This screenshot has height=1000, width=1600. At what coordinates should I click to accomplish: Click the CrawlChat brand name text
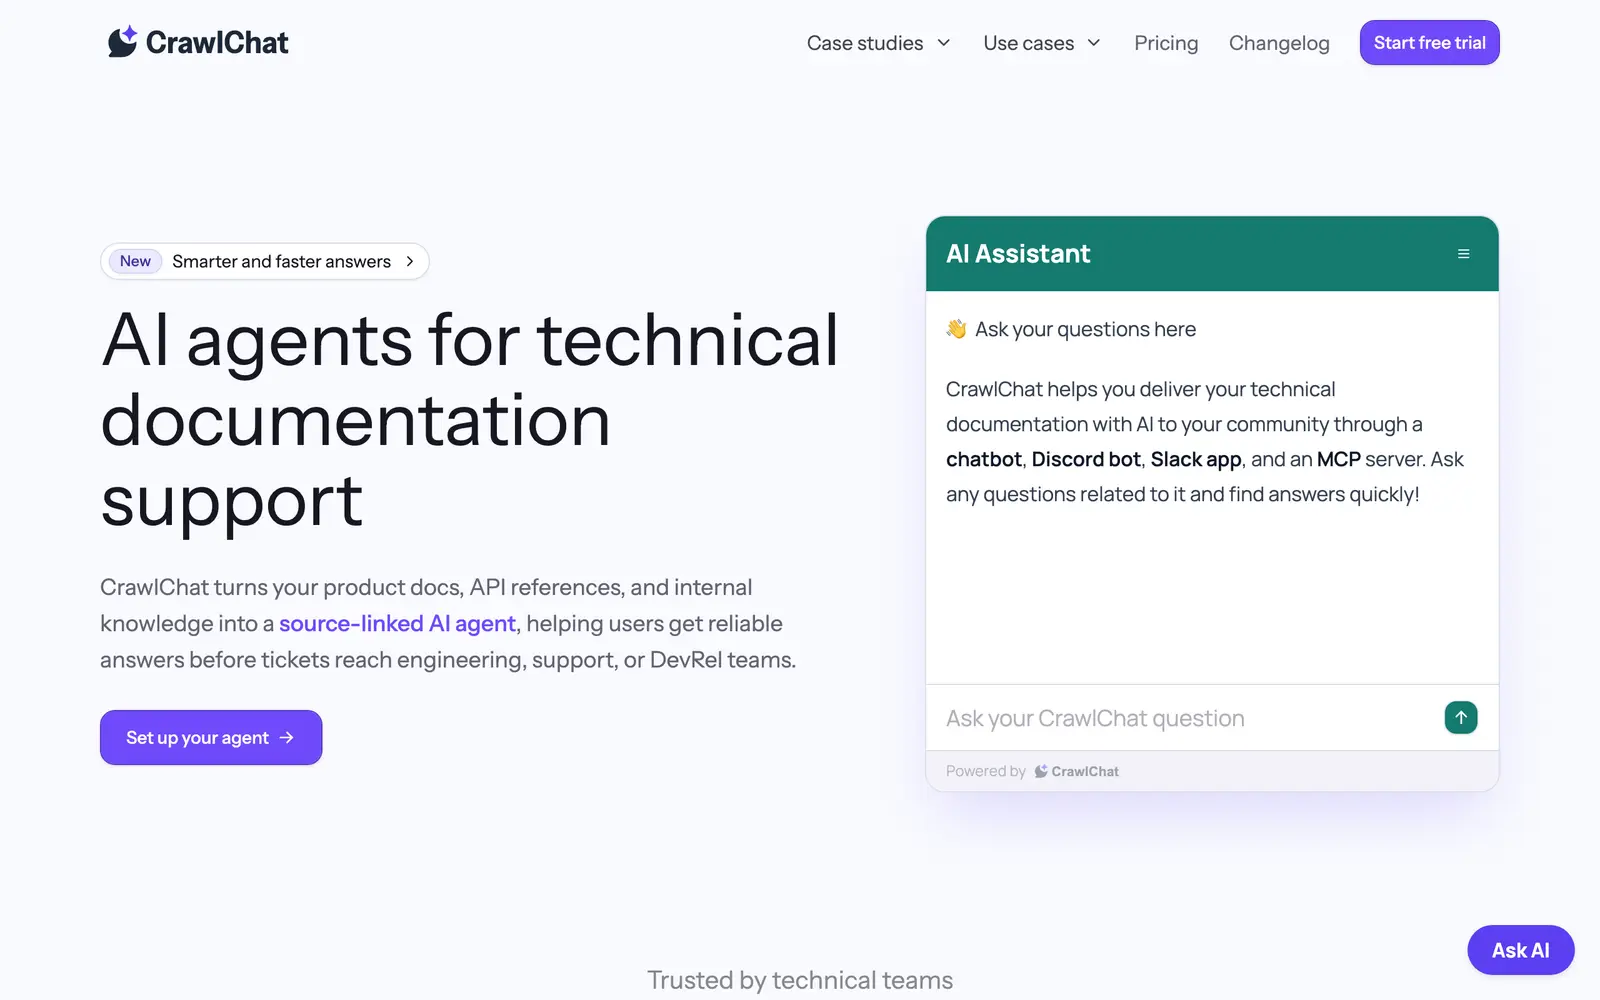coord(217,43)
